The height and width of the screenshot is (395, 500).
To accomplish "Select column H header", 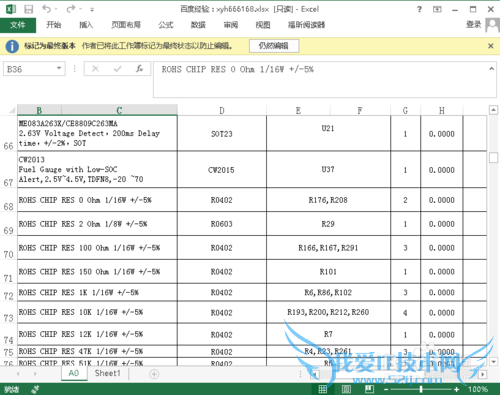I will coord(442,110).
